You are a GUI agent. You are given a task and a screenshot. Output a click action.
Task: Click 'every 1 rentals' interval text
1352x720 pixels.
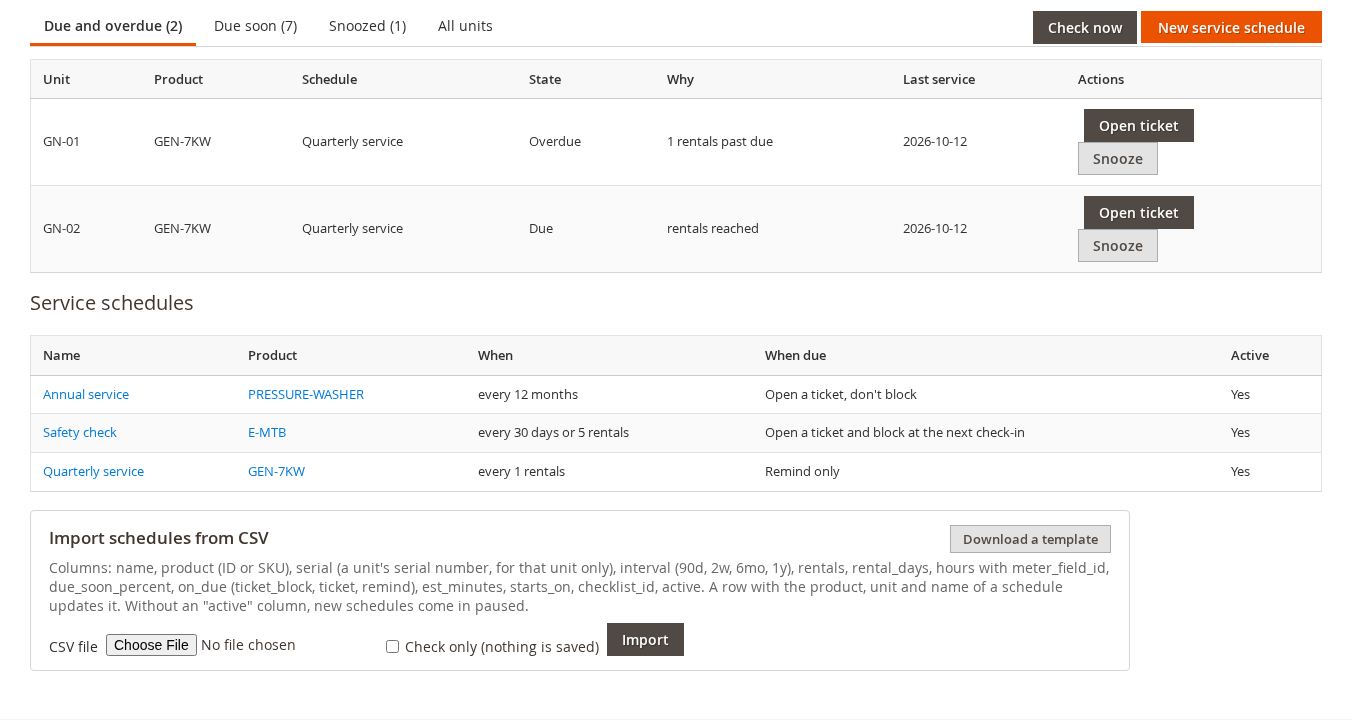click(x=521, y=472)
